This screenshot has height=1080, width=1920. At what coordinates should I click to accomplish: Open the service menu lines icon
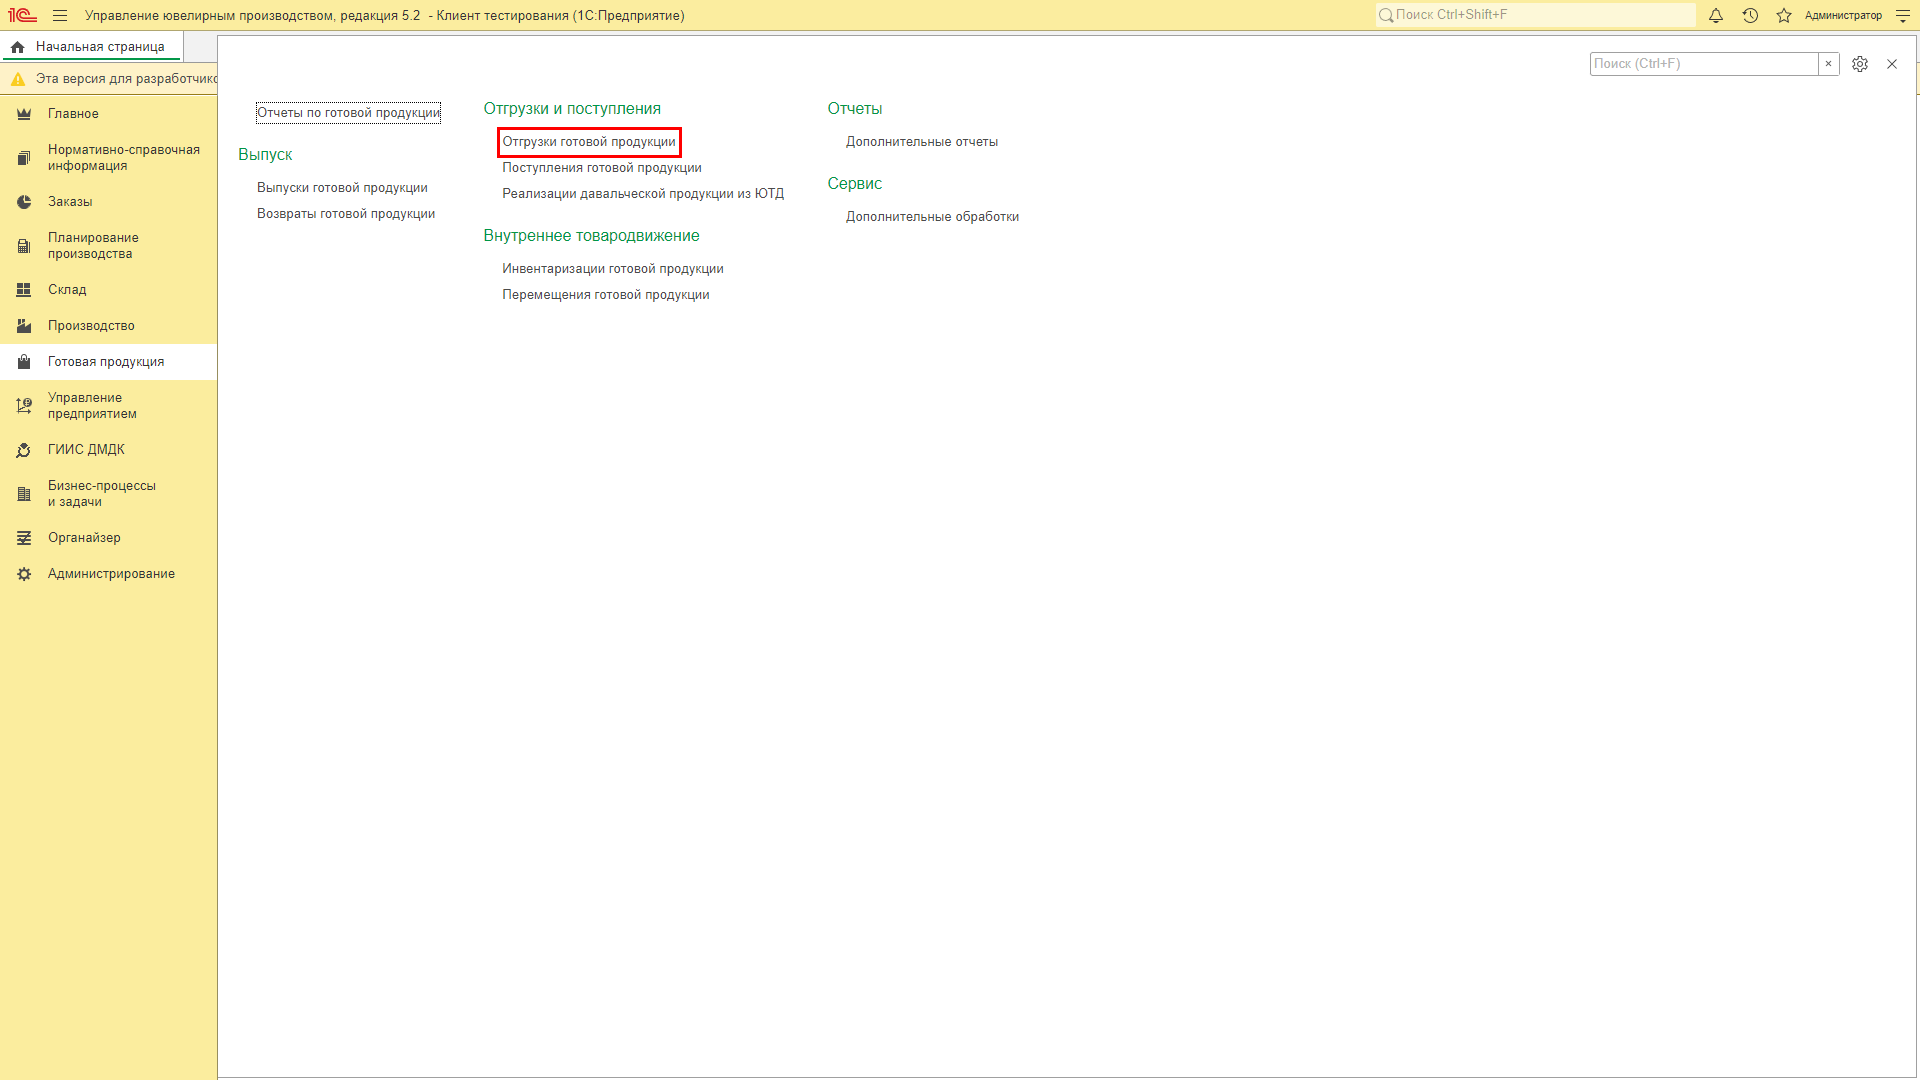(1903, 16)
